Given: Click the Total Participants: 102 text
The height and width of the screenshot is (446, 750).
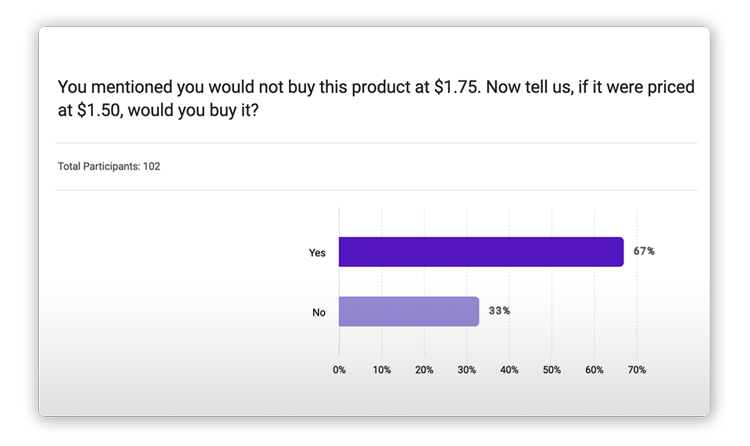Looking at the screenshot, I should click(109, 167).
